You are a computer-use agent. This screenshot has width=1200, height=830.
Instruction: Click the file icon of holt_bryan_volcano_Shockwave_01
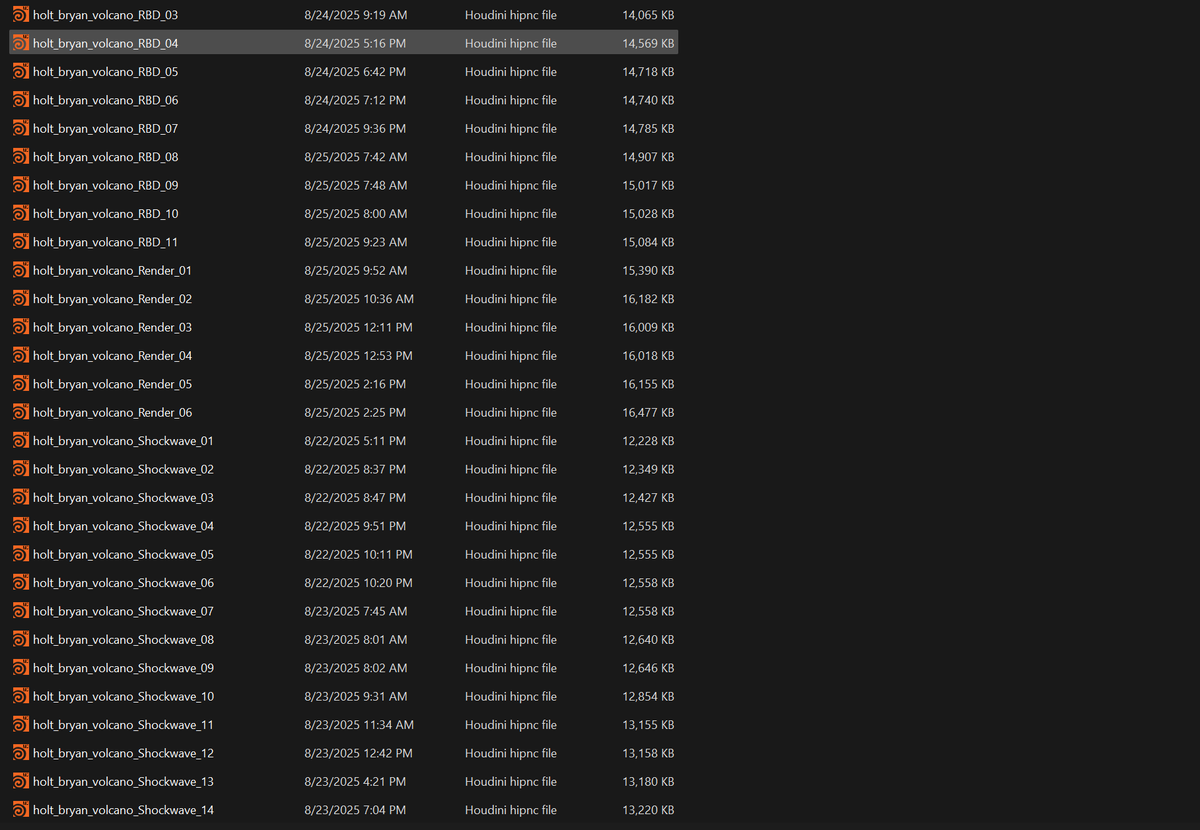[x=21, y=441]
